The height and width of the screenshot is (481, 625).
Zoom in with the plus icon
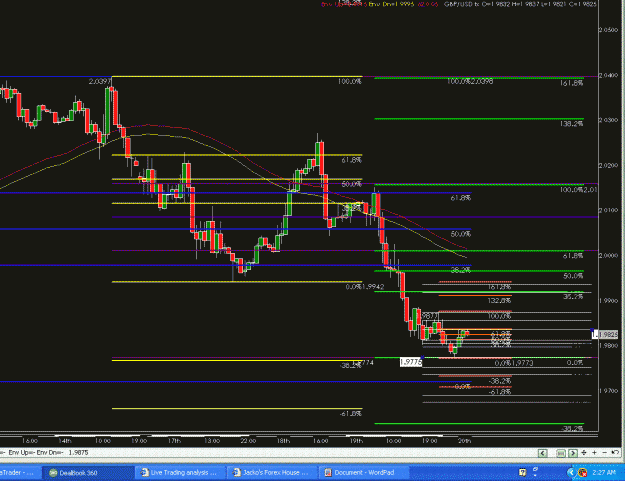(x=594, y=453)
